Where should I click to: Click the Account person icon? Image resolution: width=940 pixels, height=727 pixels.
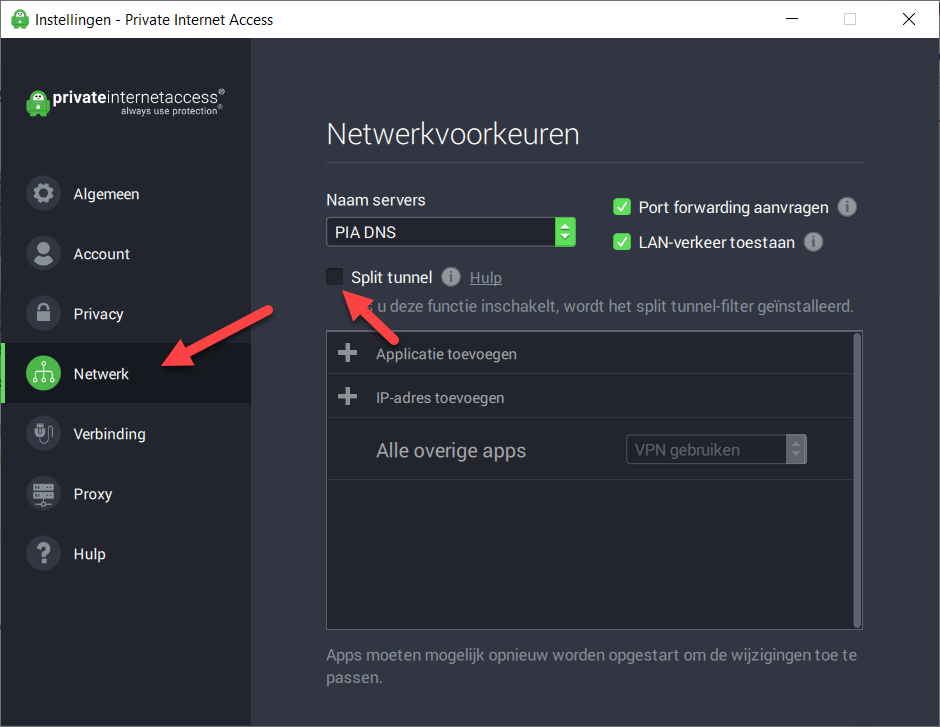43,254
